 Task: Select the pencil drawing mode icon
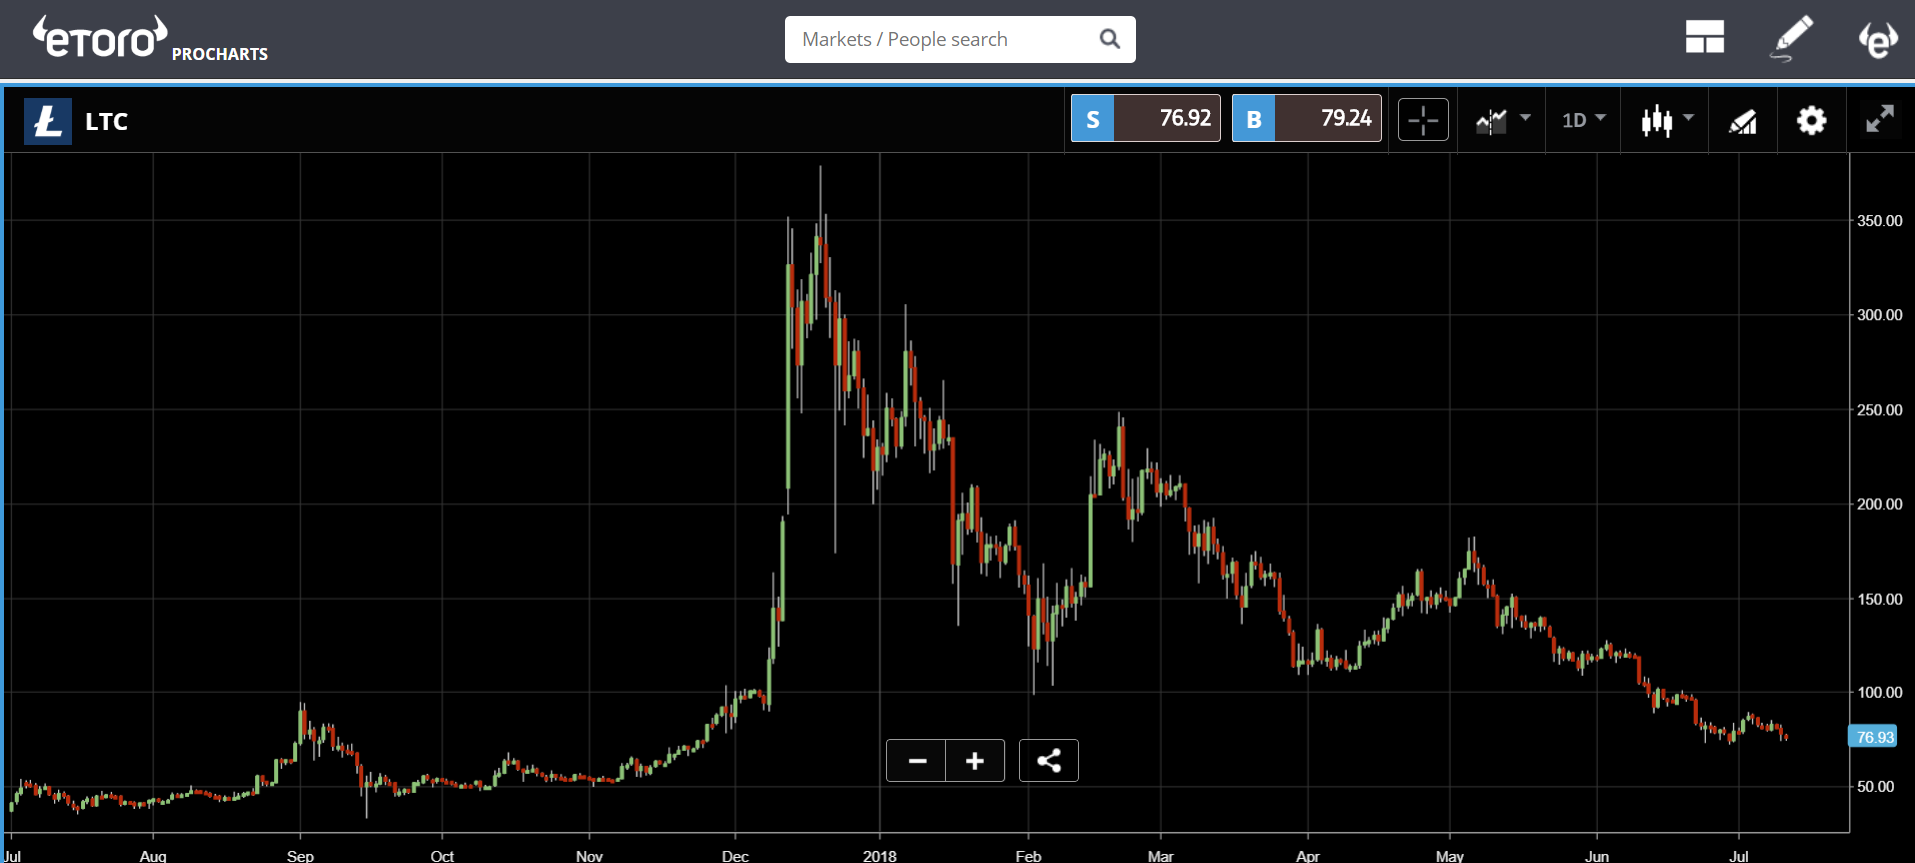tap(1791, 38)
